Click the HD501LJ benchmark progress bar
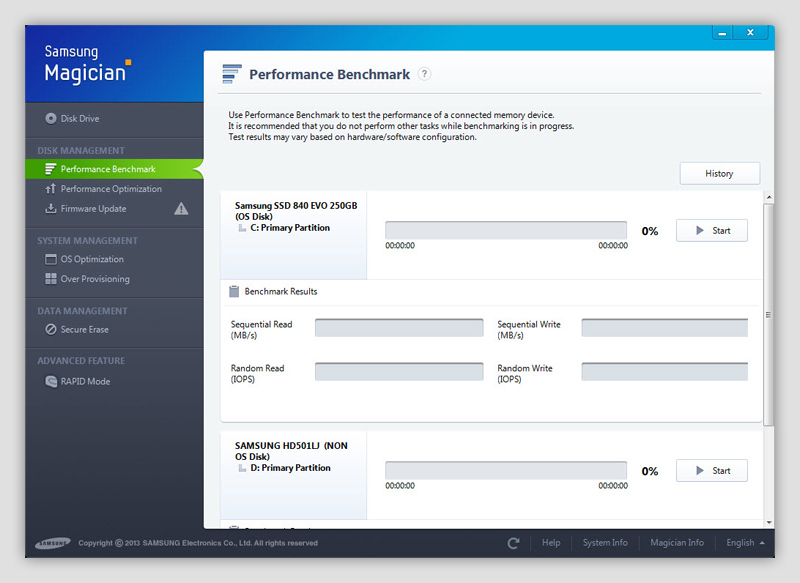Image resolution: width=800 pixels, height=583 pixels. 506,470
